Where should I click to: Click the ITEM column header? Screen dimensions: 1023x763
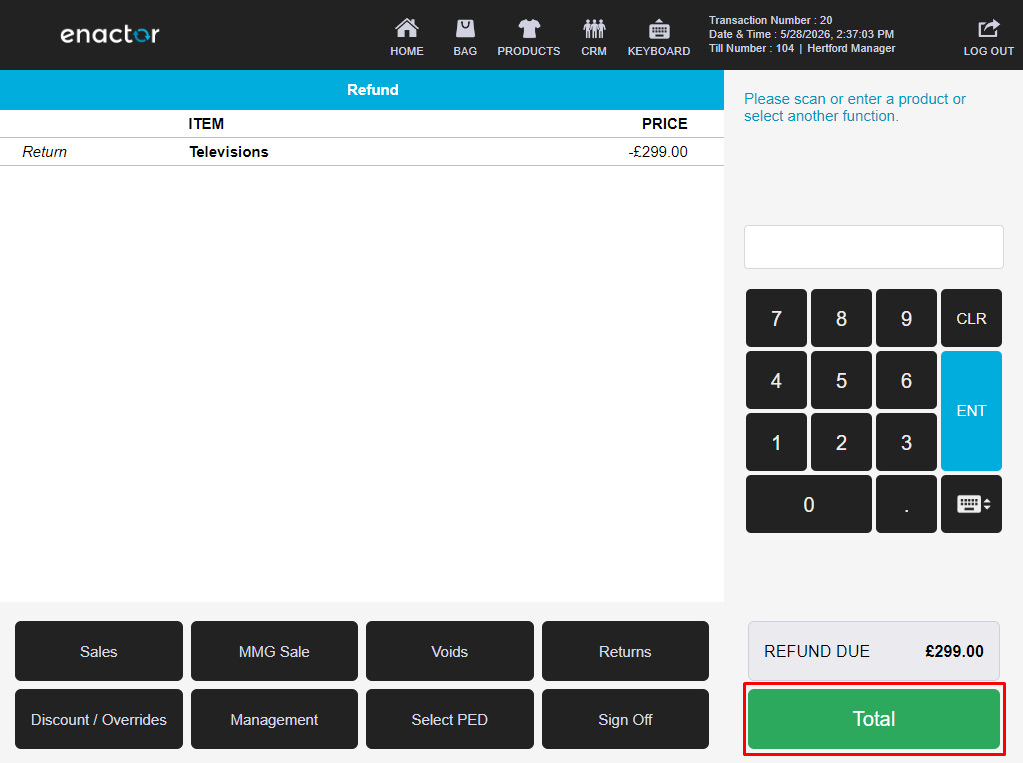206,123
